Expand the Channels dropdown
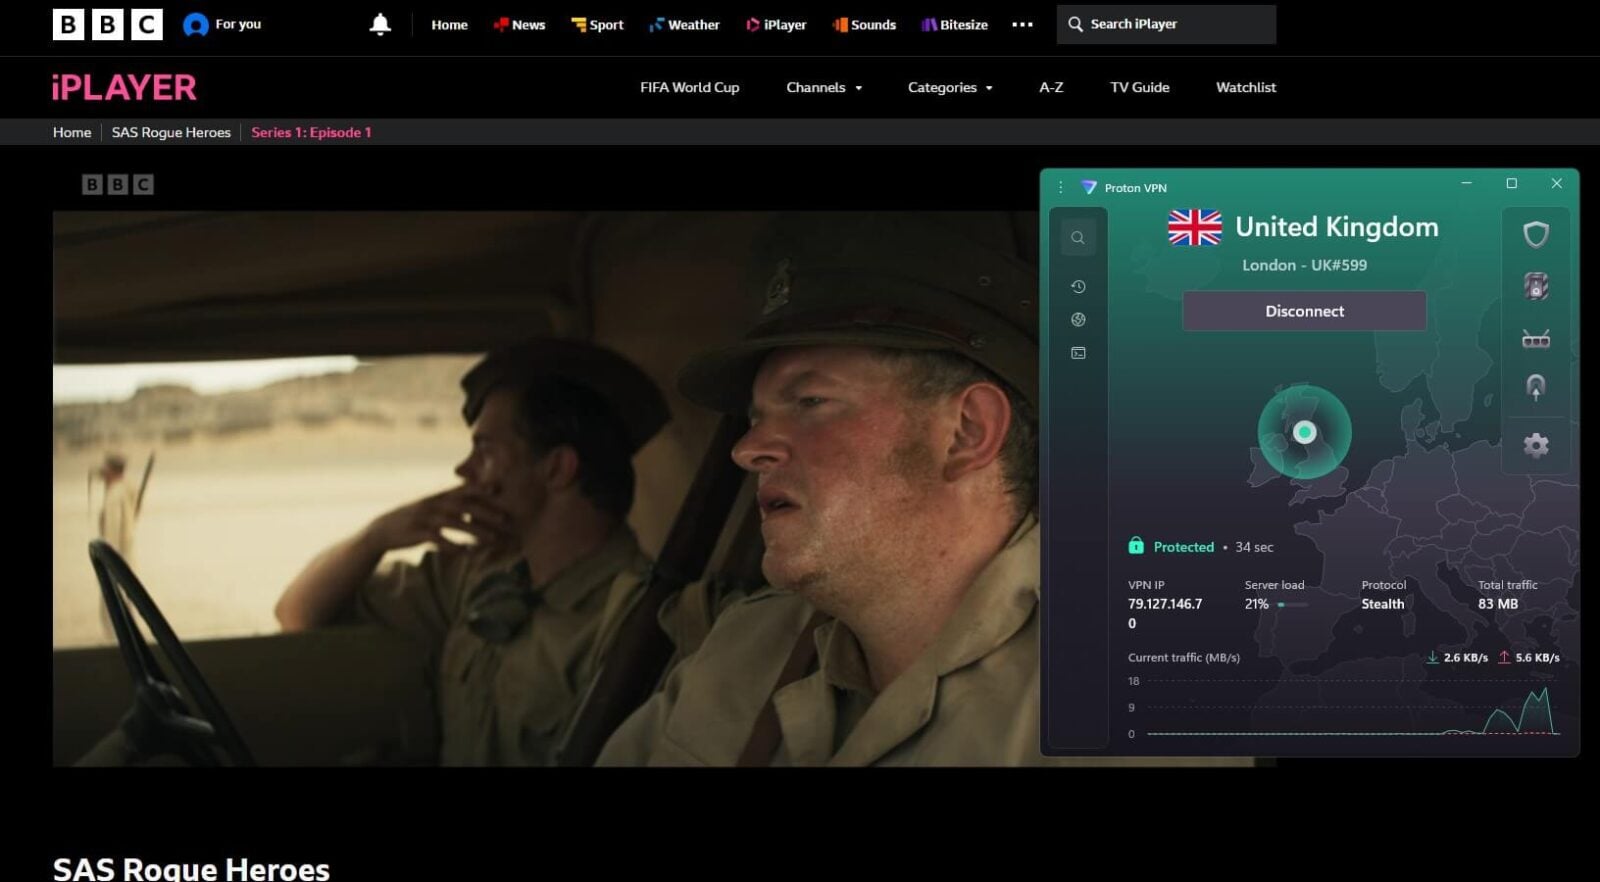 click(824, 87)
